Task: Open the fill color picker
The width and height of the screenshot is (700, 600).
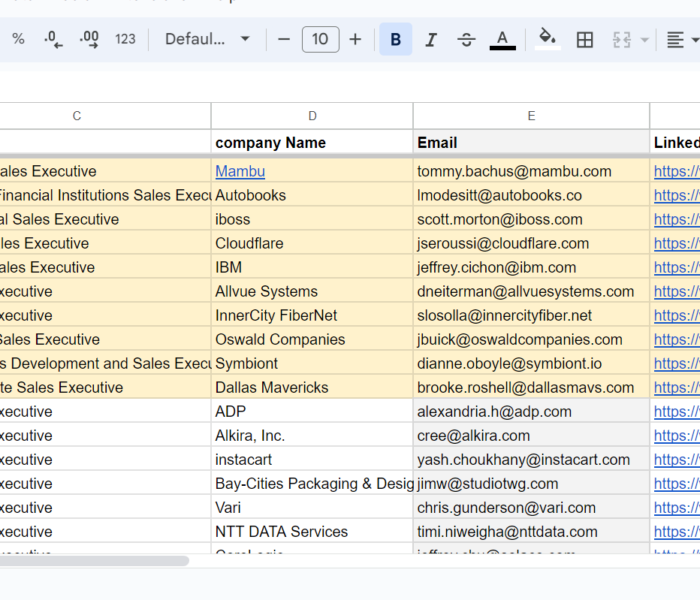Action: pyautogui.click(x=548, y=39)
